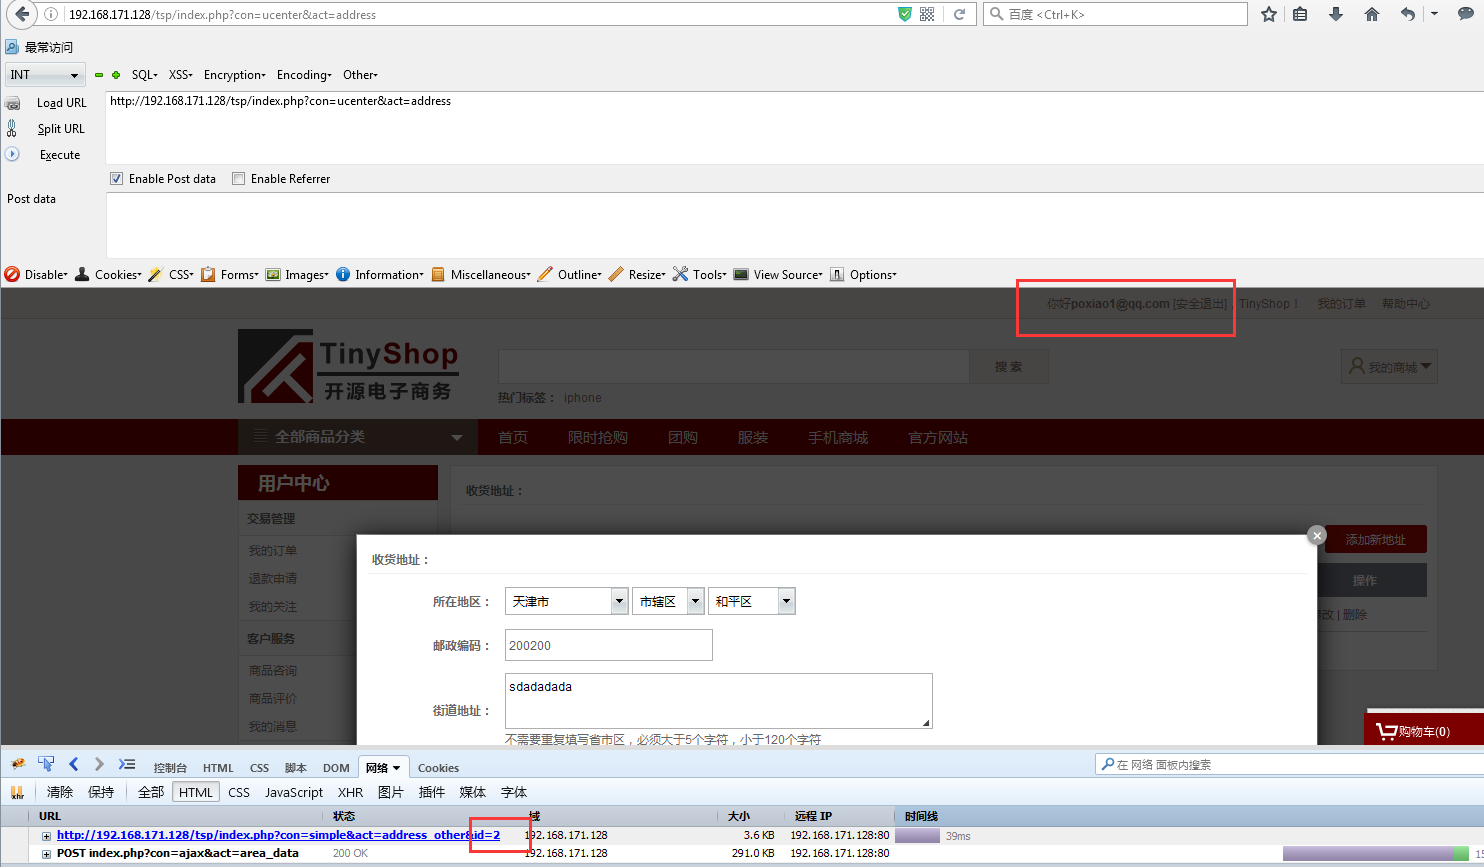Go to the browser home page icon
Image resolution: width=1484 pixels, height=867 pixels.
(1372, 14)
